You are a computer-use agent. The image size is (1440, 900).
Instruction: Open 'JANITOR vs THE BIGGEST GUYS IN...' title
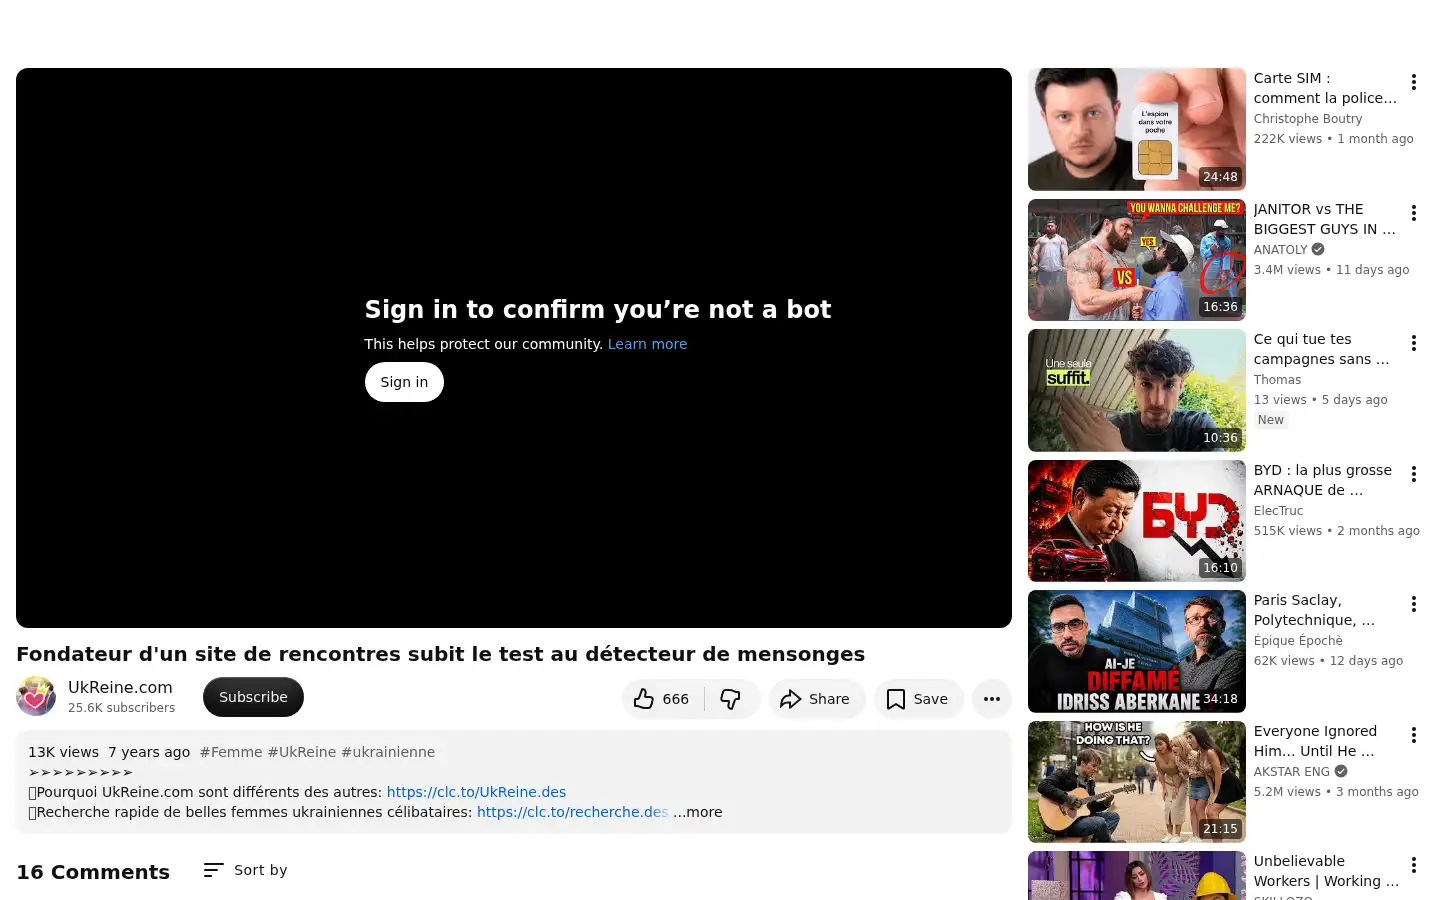click(1325, 219)
